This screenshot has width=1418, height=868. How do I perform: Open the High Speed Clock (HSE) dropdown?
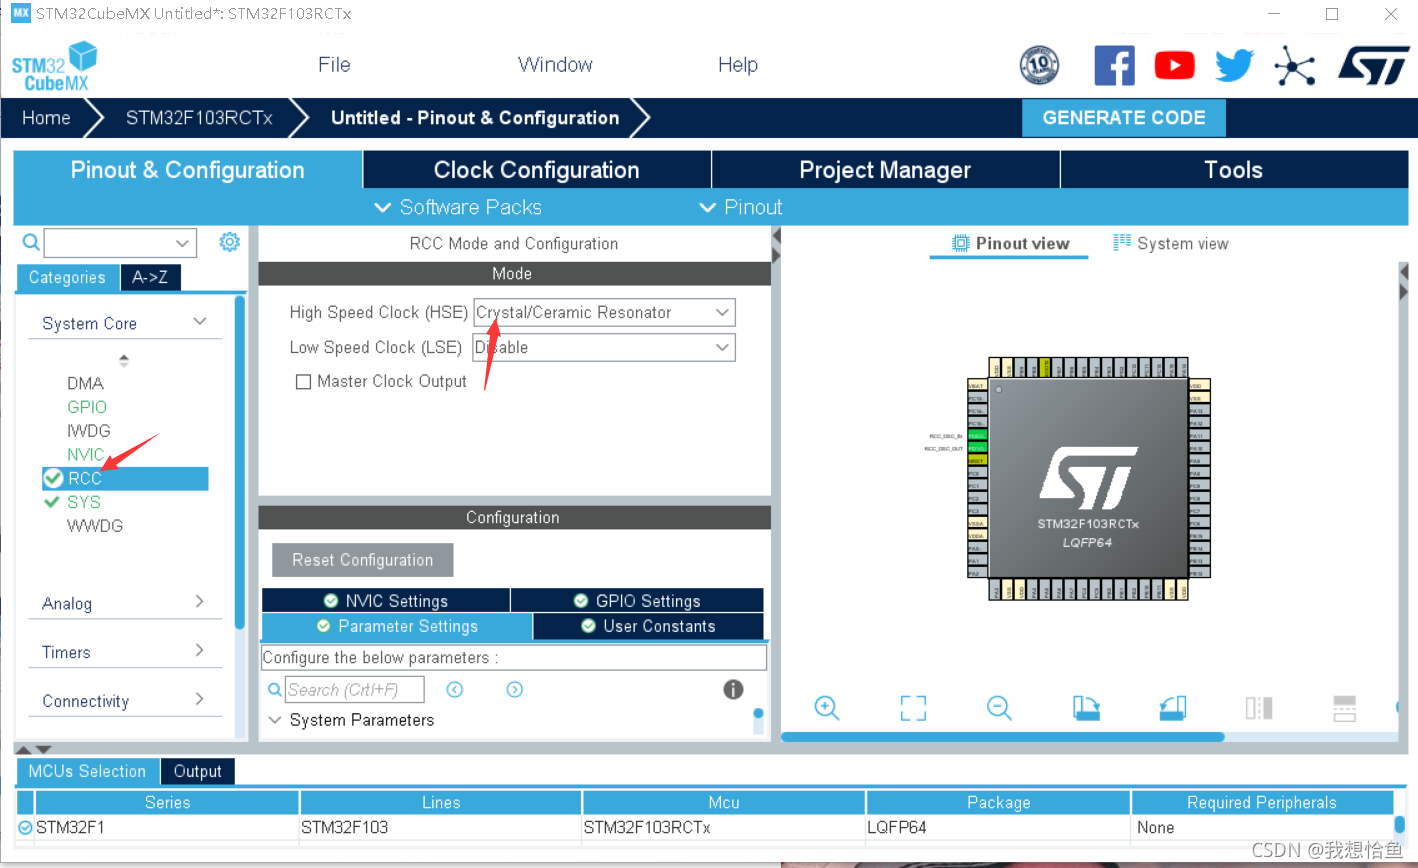pos(604,312)
